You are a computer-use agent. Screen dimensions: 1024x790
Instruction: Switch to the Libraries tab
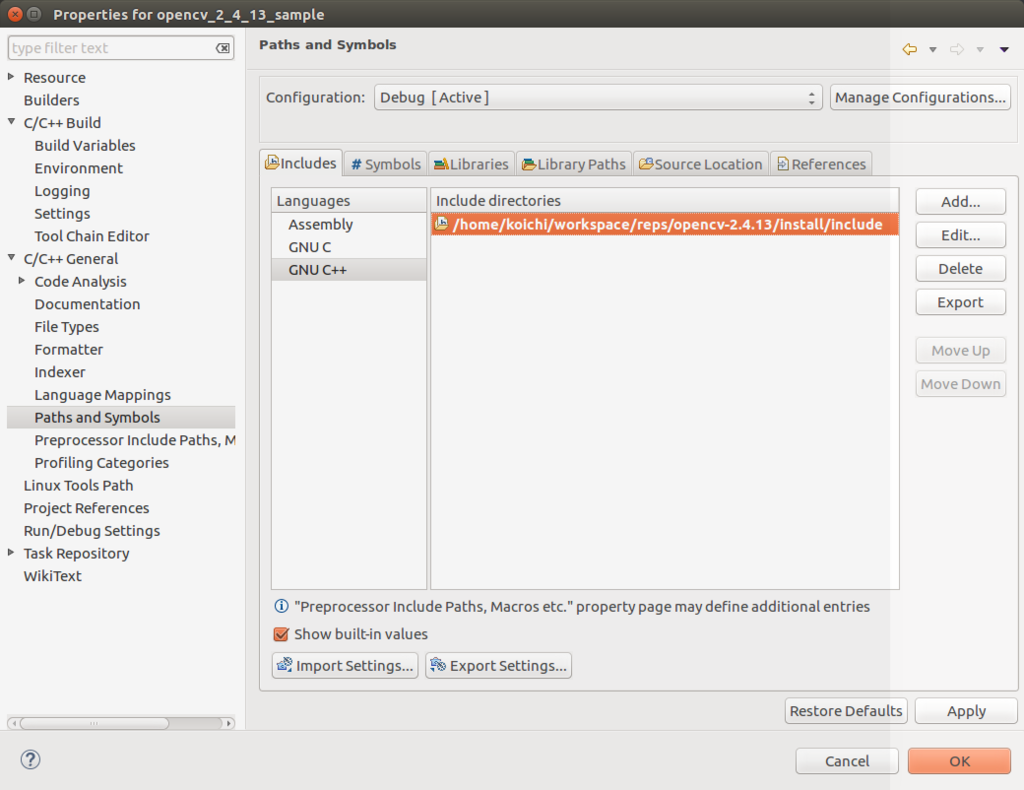pos(471,164)
